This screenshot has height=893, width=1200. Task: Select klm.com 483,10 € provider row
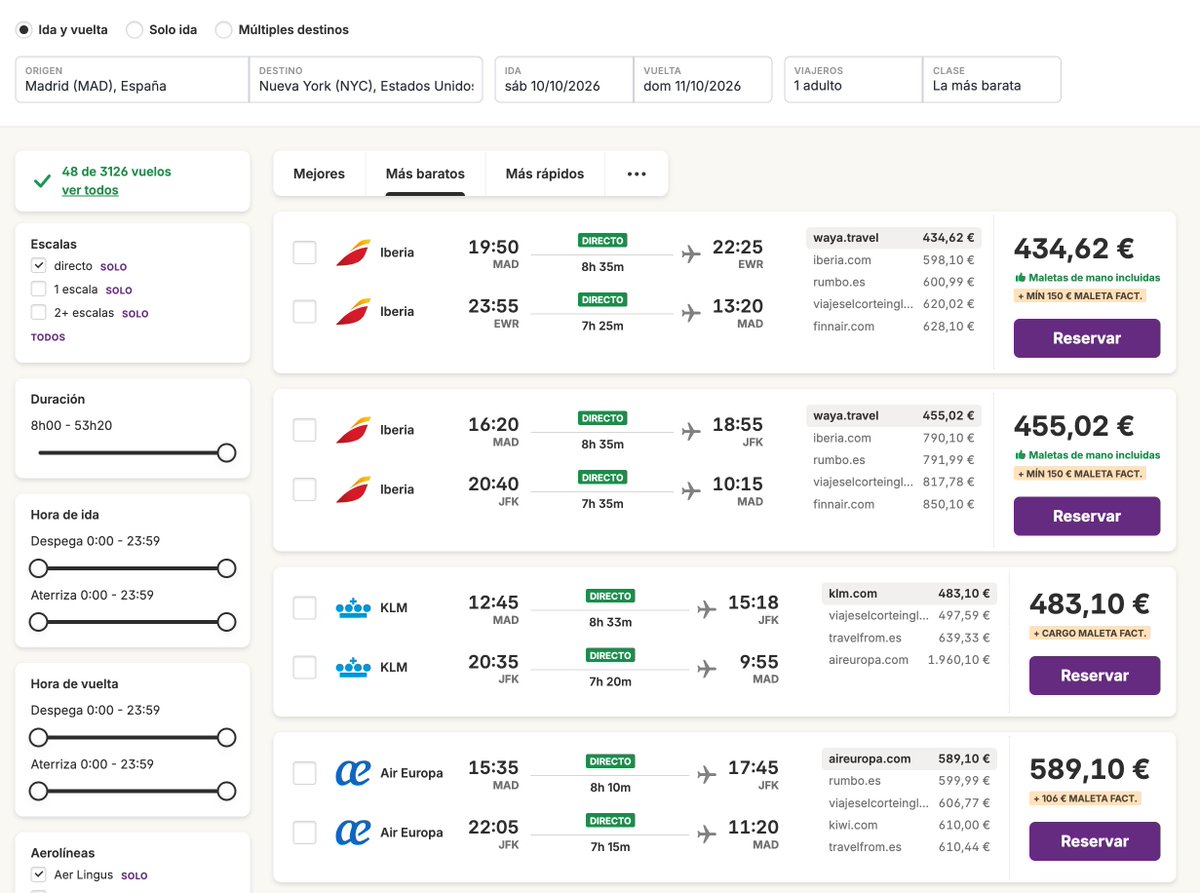(909, 594)
